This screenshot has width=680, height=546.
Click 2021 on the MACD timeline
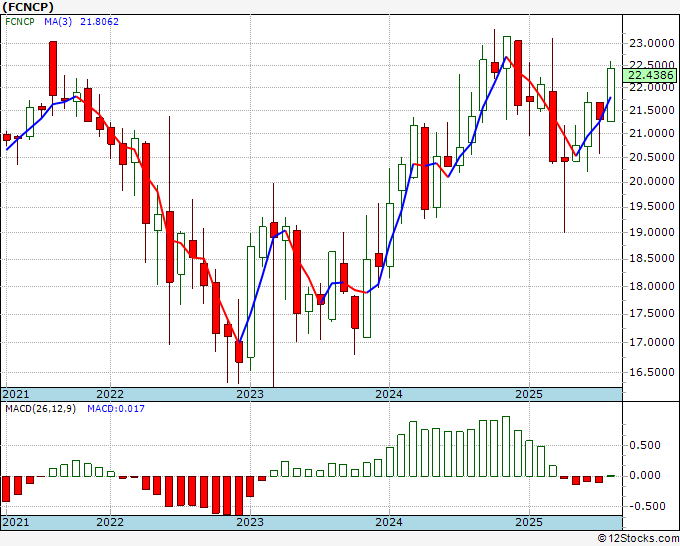pyautogui.click(x=16, y=522)
